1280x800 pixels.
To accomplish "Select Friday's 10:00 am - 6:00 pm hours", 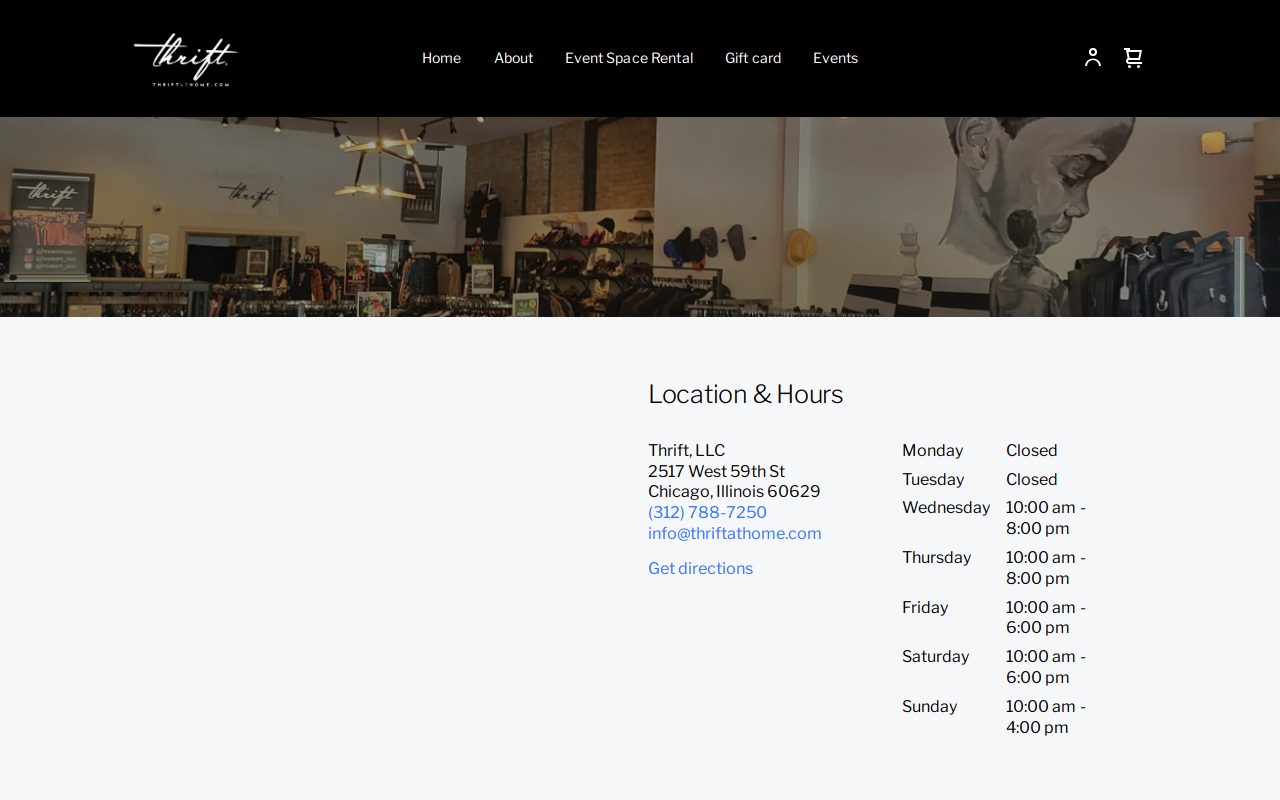I will 1046,618.
